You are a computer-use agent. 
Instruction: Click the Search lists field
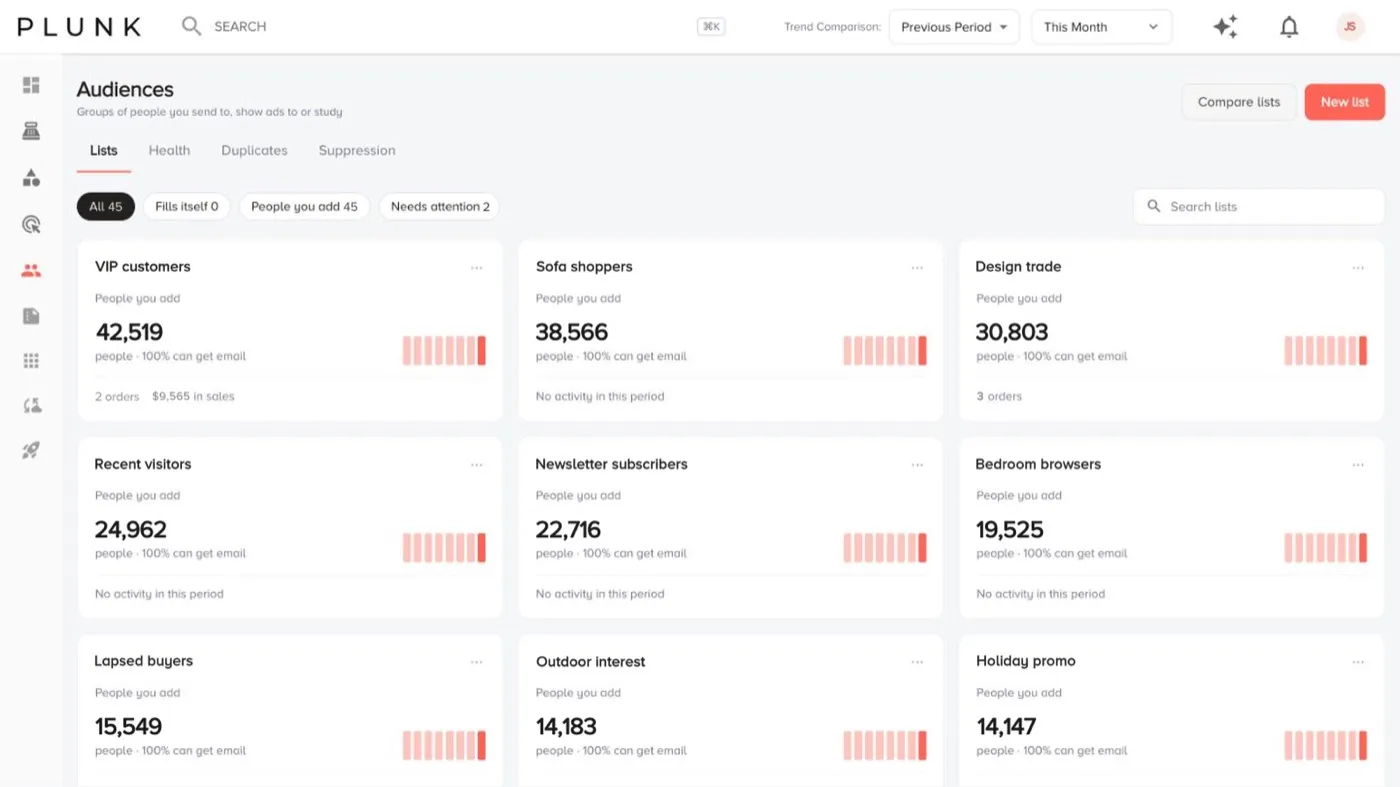(x=1259, y=207)
